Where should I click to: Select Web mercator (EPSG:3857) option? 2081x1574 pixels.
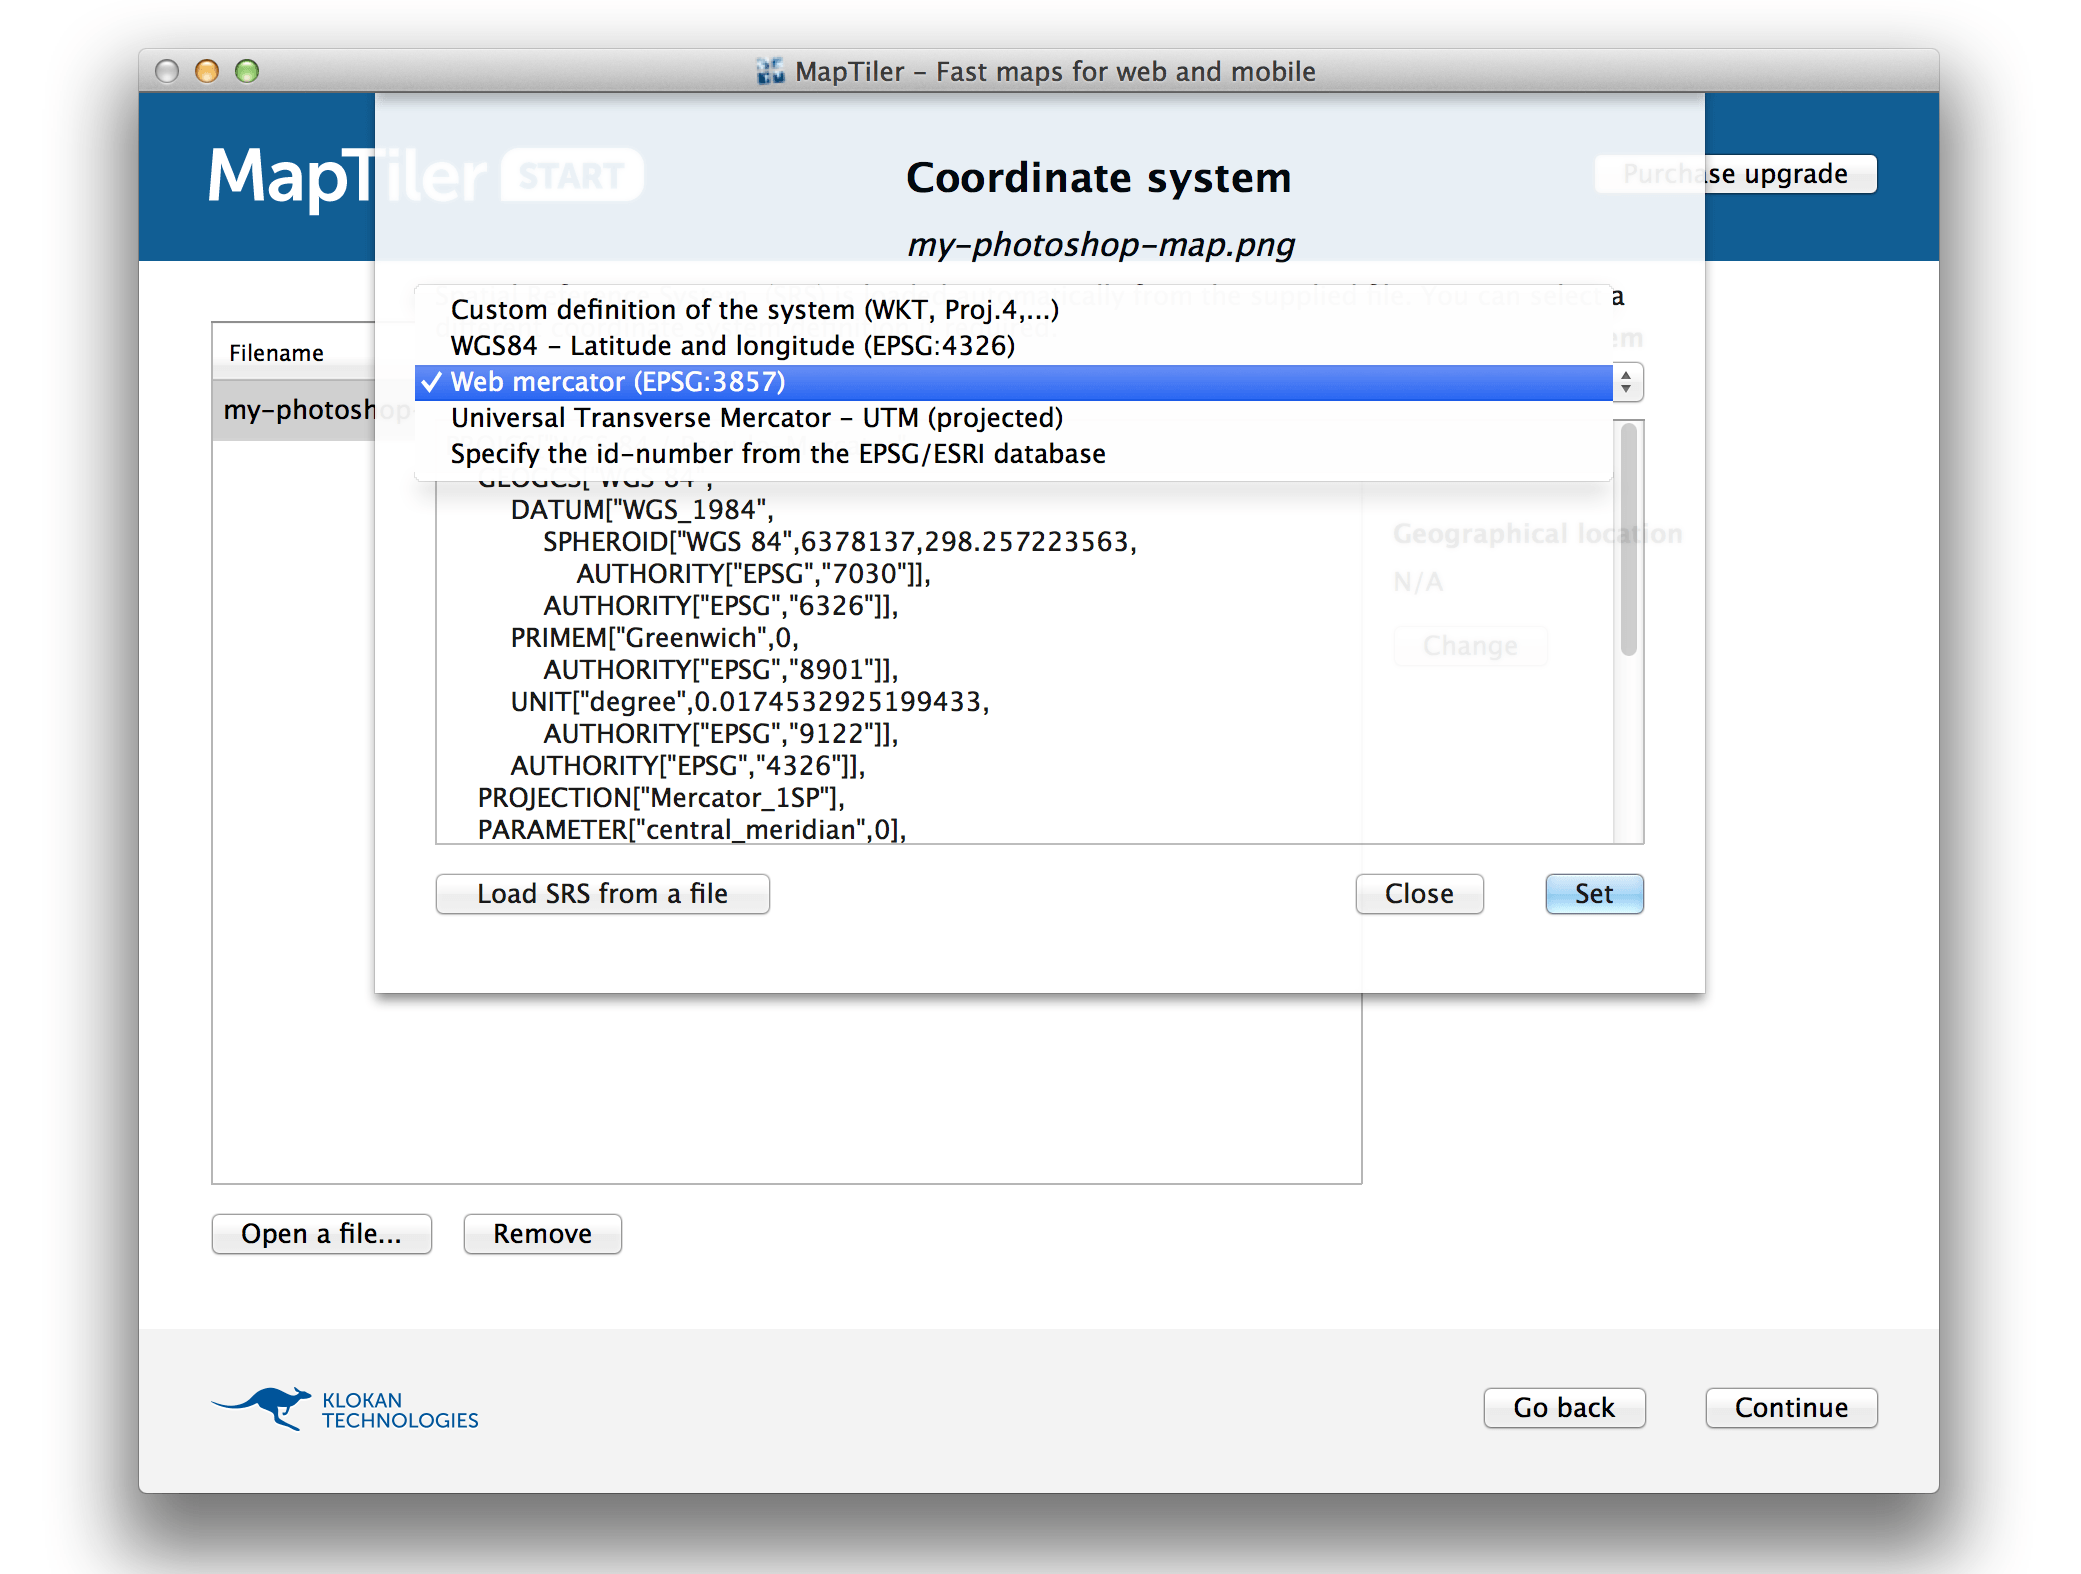coord(1013,382)
